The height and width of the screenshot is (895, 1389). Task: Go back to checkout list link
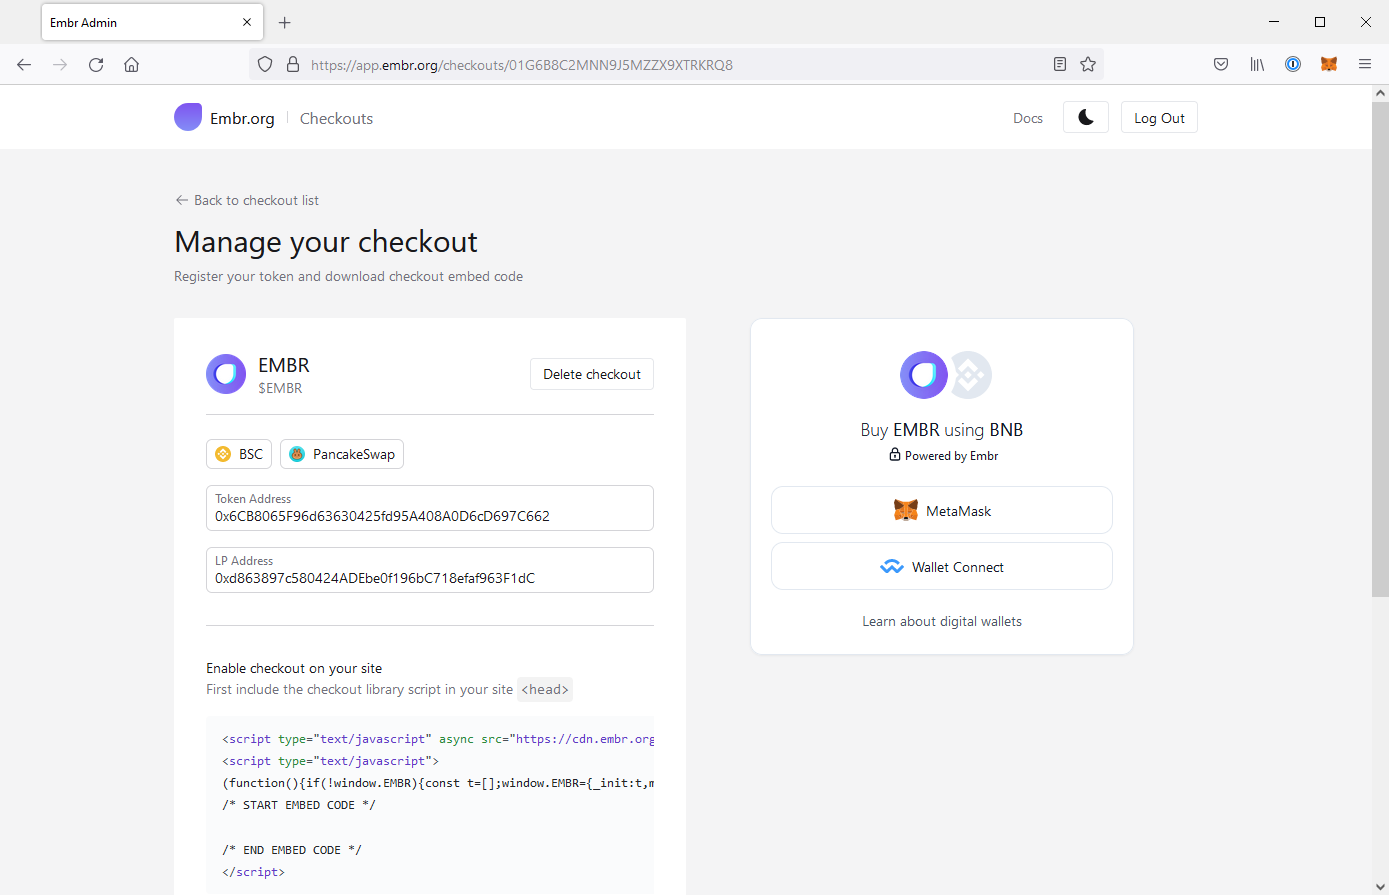coord(247,200)
